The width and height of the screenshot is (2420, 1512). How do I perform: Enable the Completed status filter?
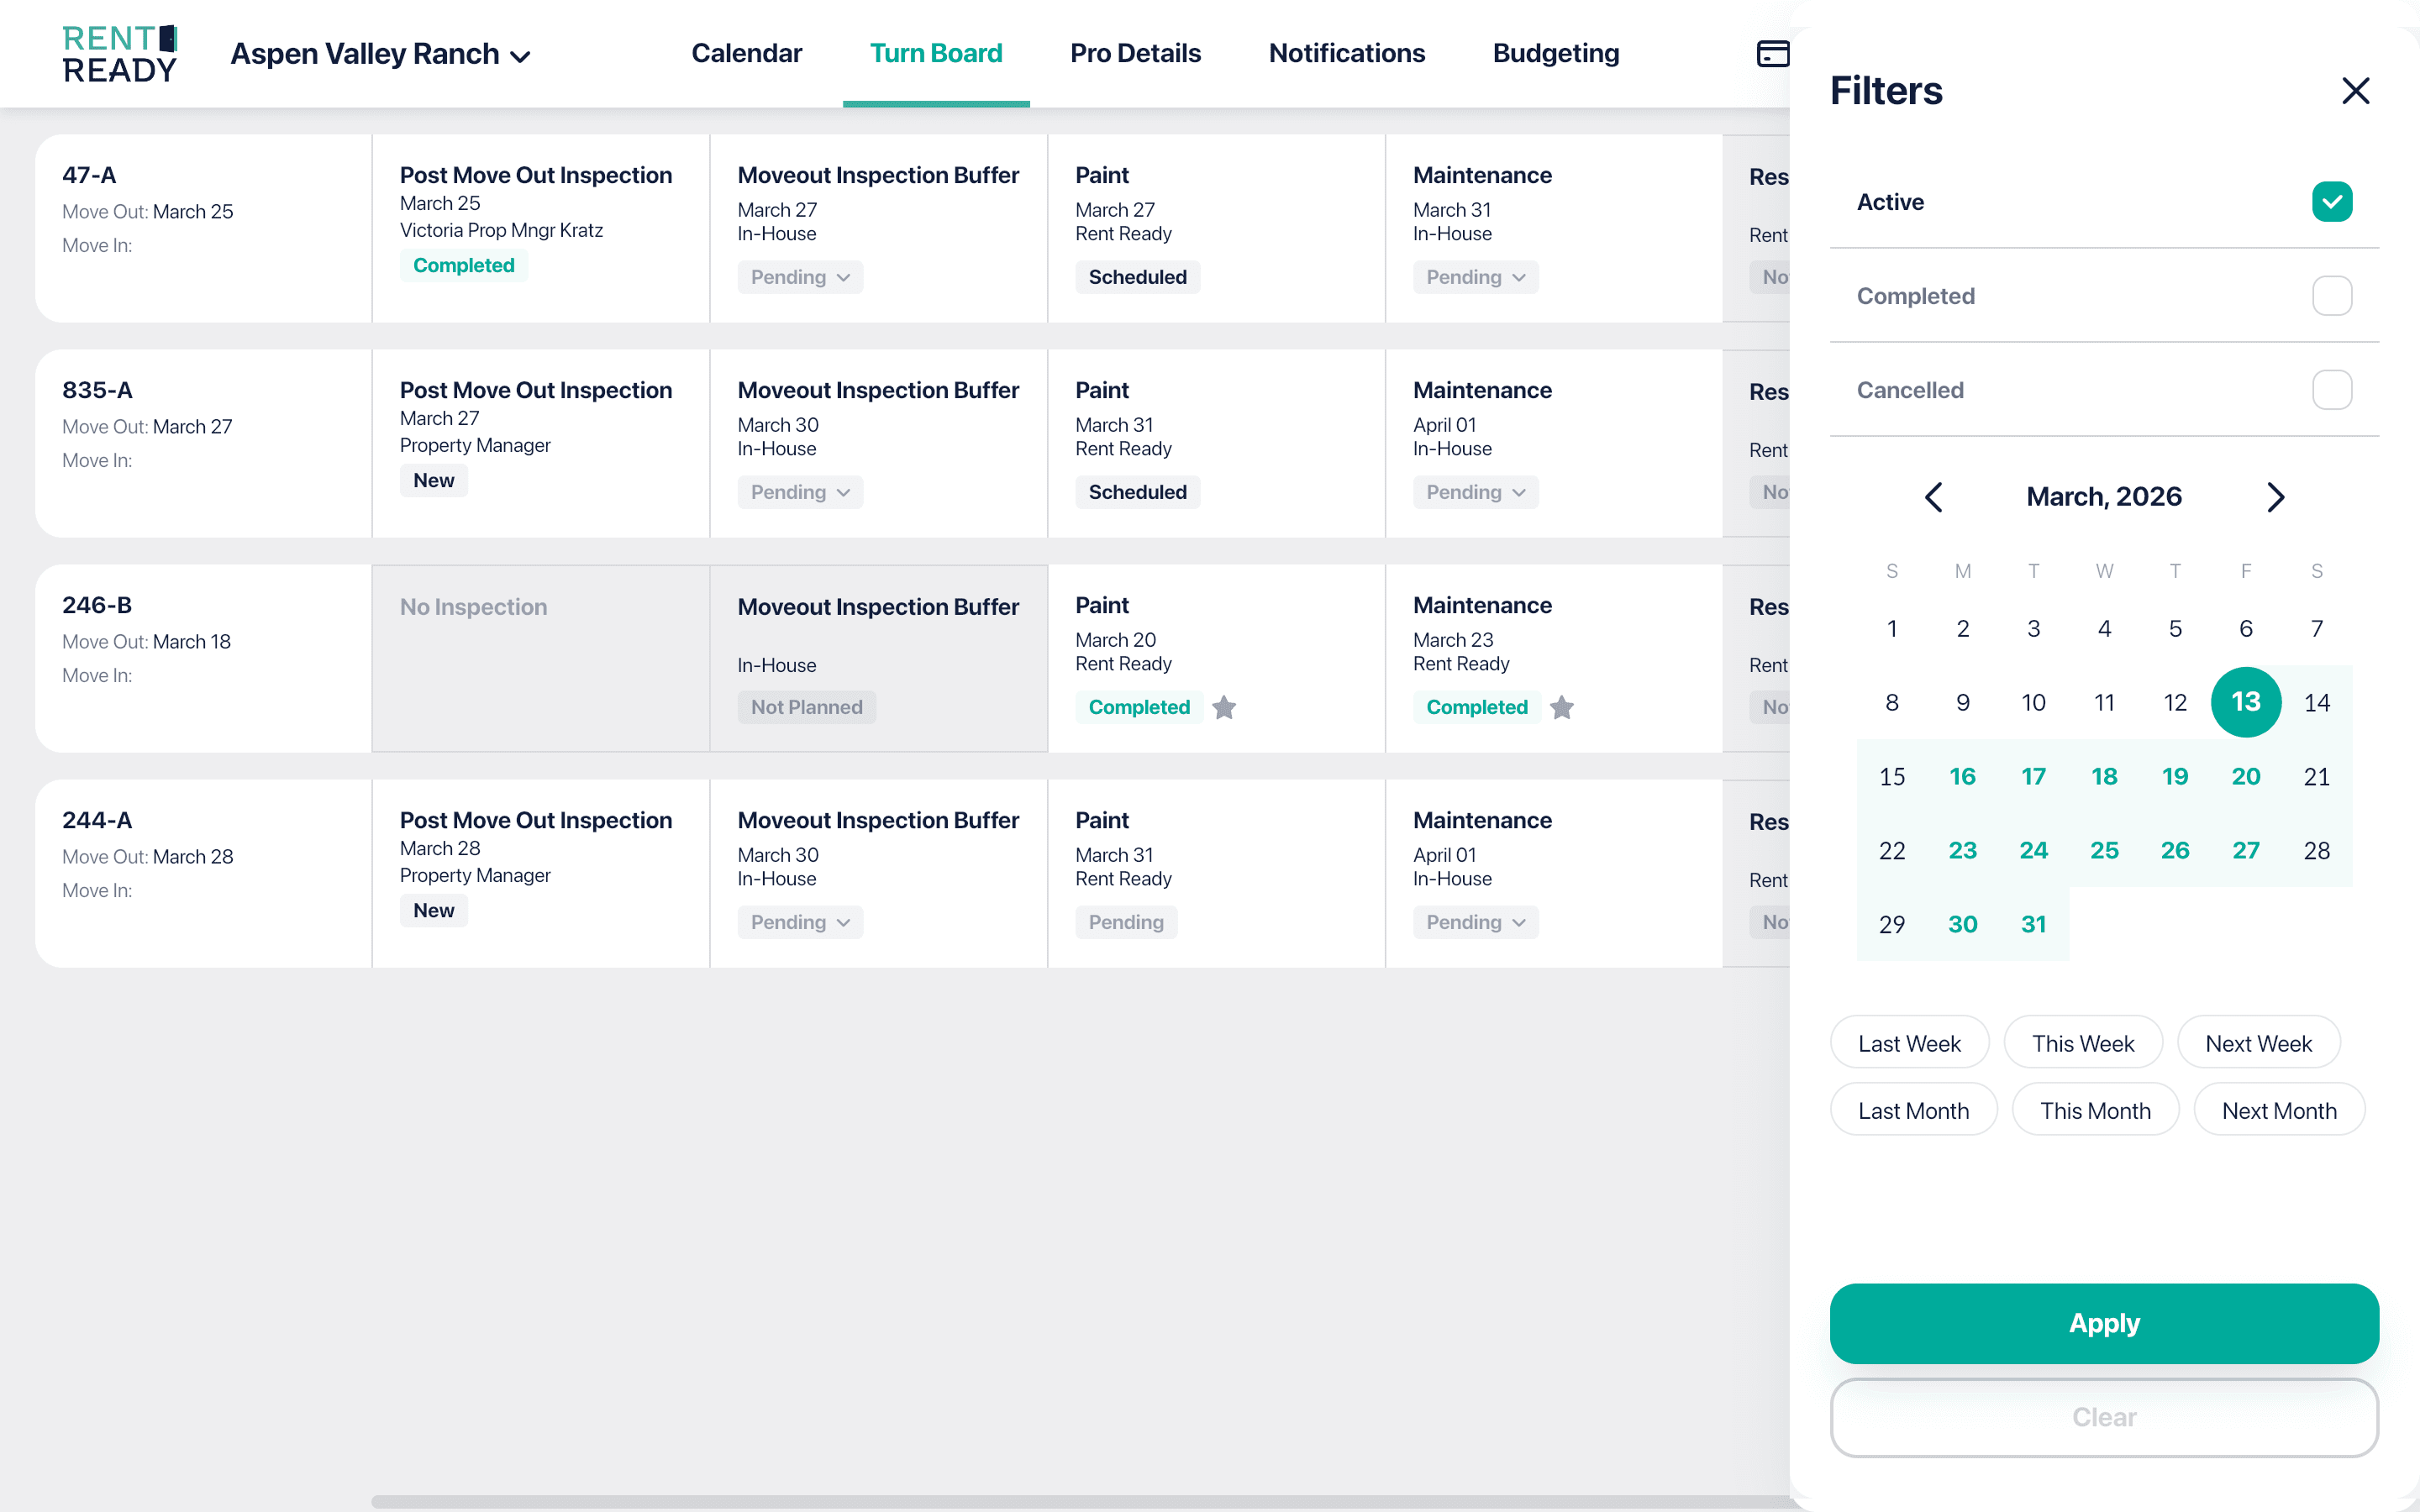click(2332, 295)
